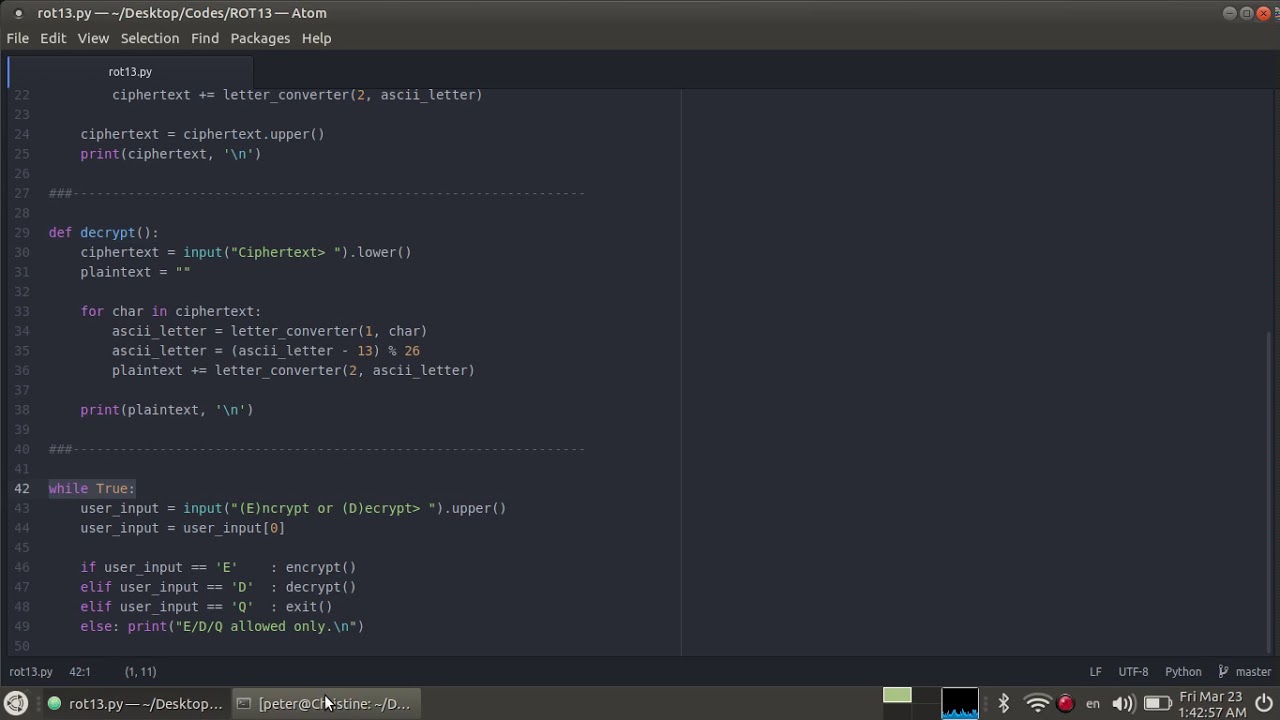Open the Edit menu
1280x720 pixels.
53,38
